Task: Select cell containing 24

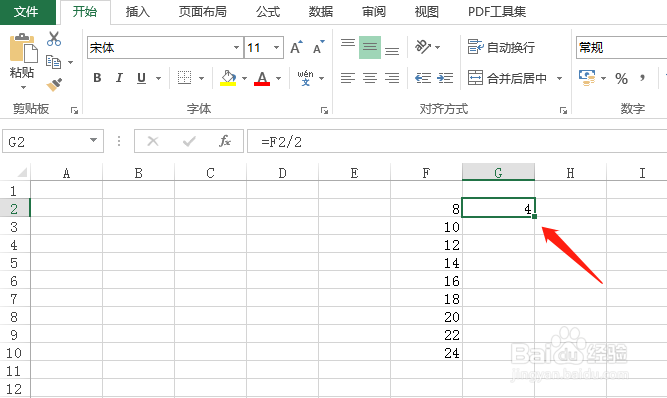Action: point(426,353)
